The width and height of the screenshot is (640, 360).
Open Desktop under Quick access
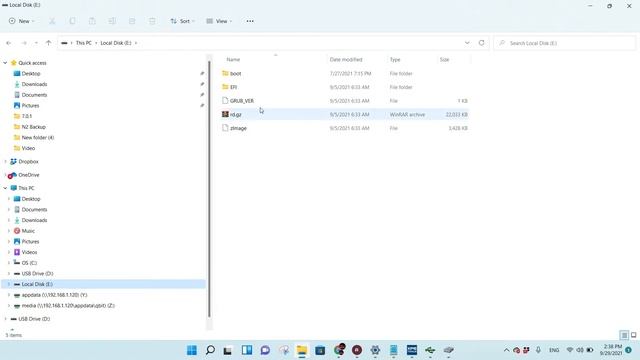pyautogui.click(x=31, y=73)
